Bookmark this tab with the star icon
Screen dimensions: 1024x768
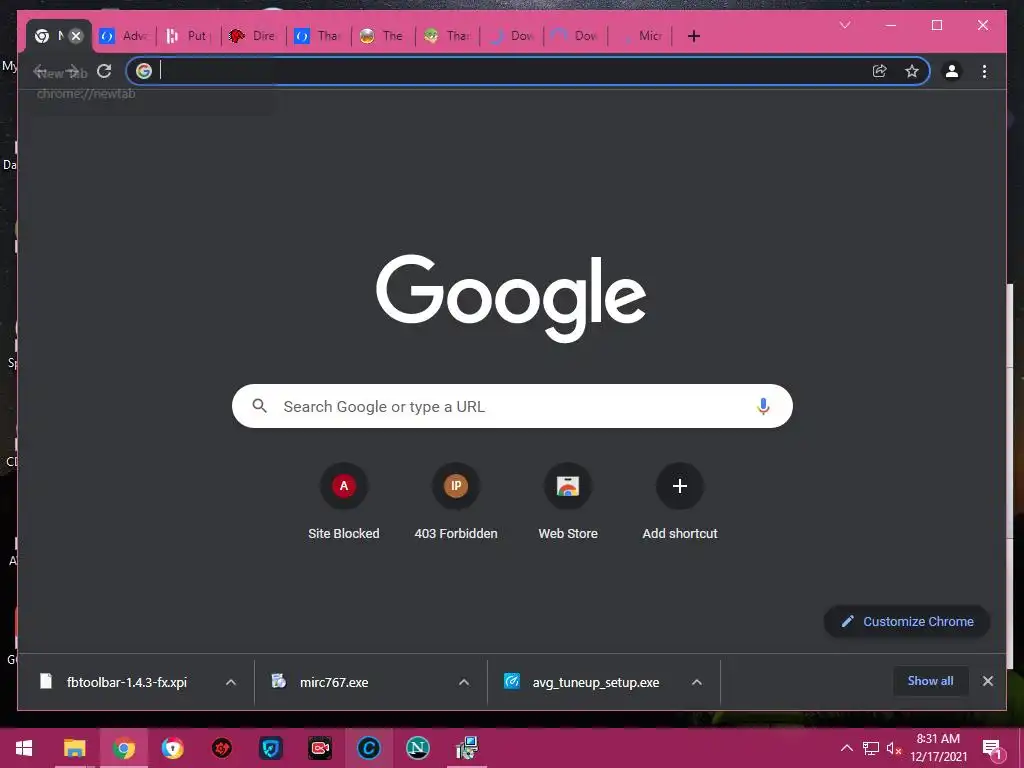pyautogui.click(x=912, y=71)
